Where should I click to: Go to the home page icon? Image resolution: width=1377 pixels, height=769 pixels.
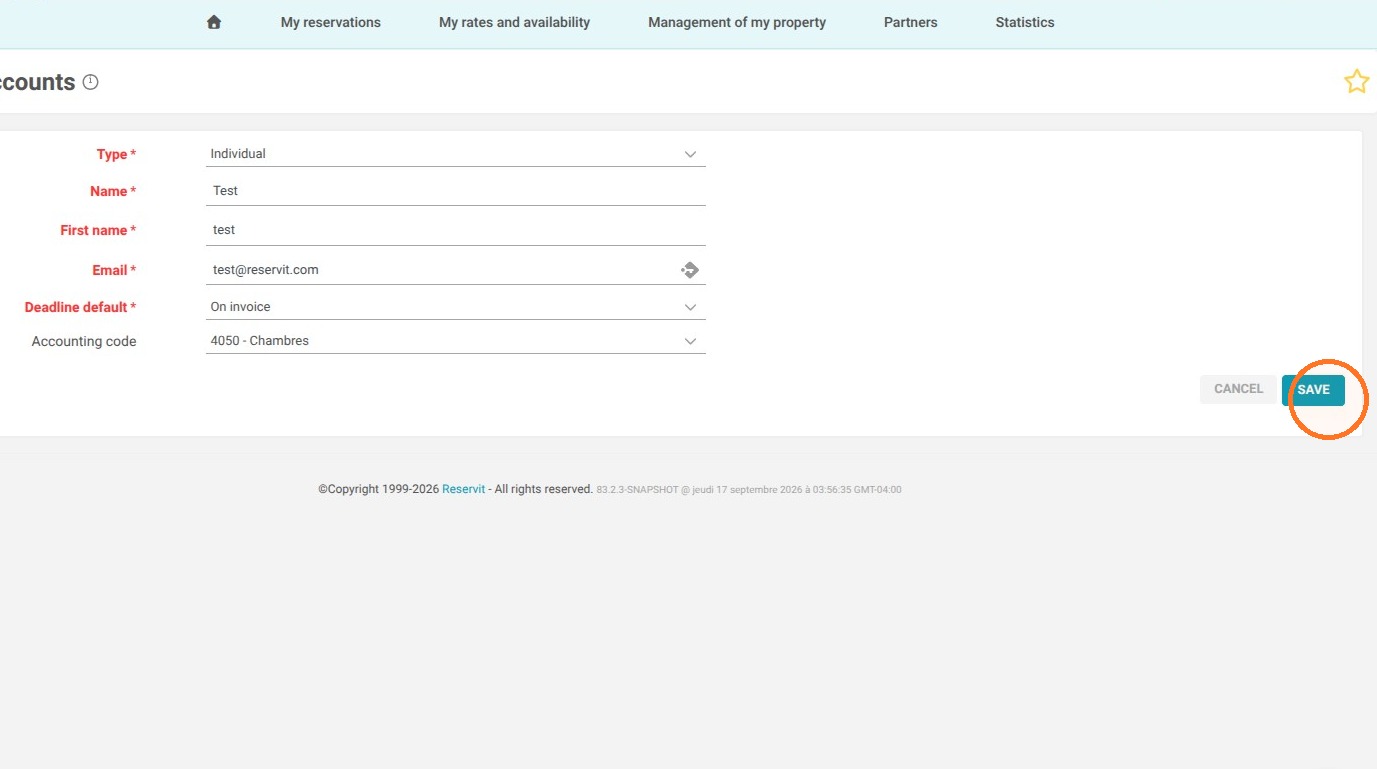[213, 22]
